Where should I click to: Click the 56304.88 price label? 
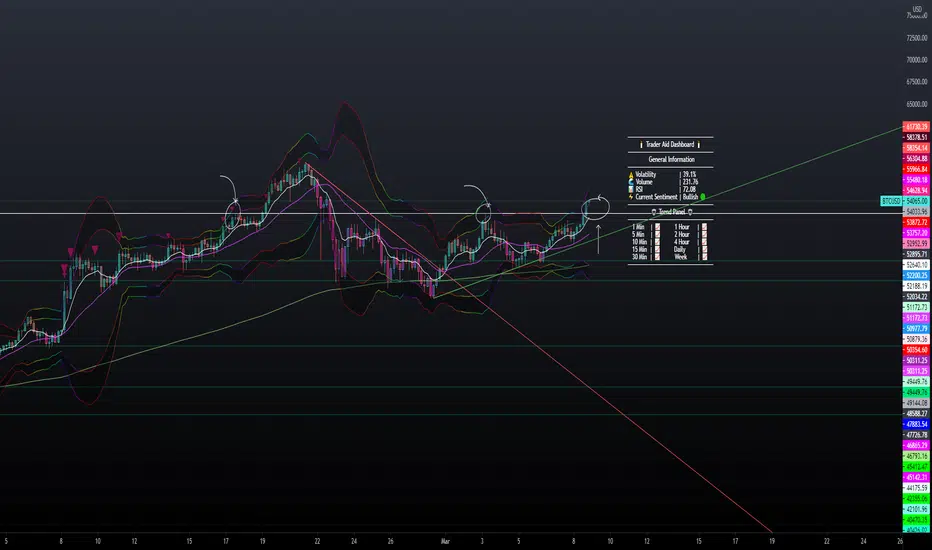pos(916,159)
